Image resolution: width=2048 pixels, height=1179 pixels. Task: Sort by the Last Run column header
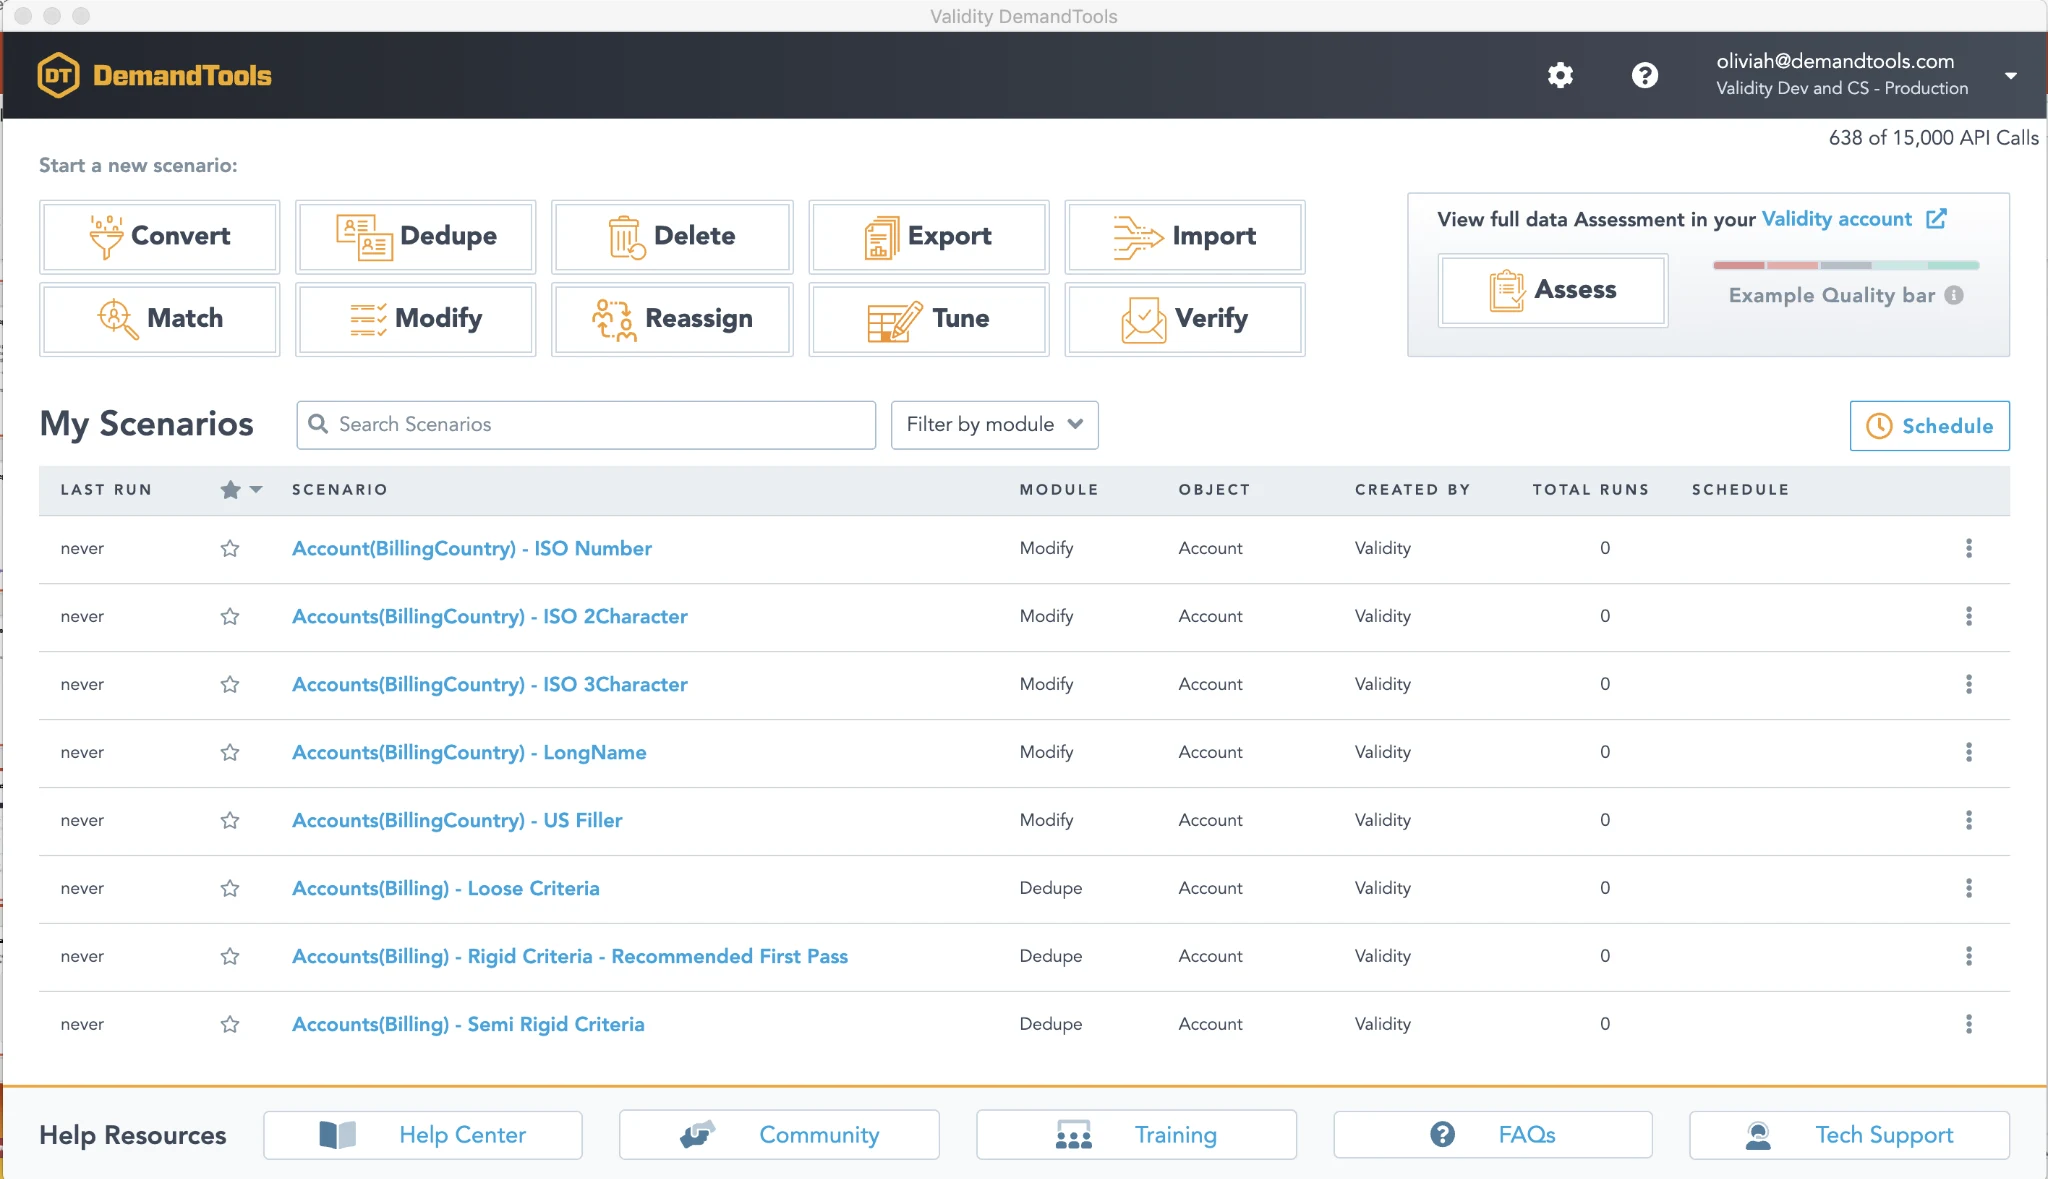pyautogui.click(x=106, y=490)
